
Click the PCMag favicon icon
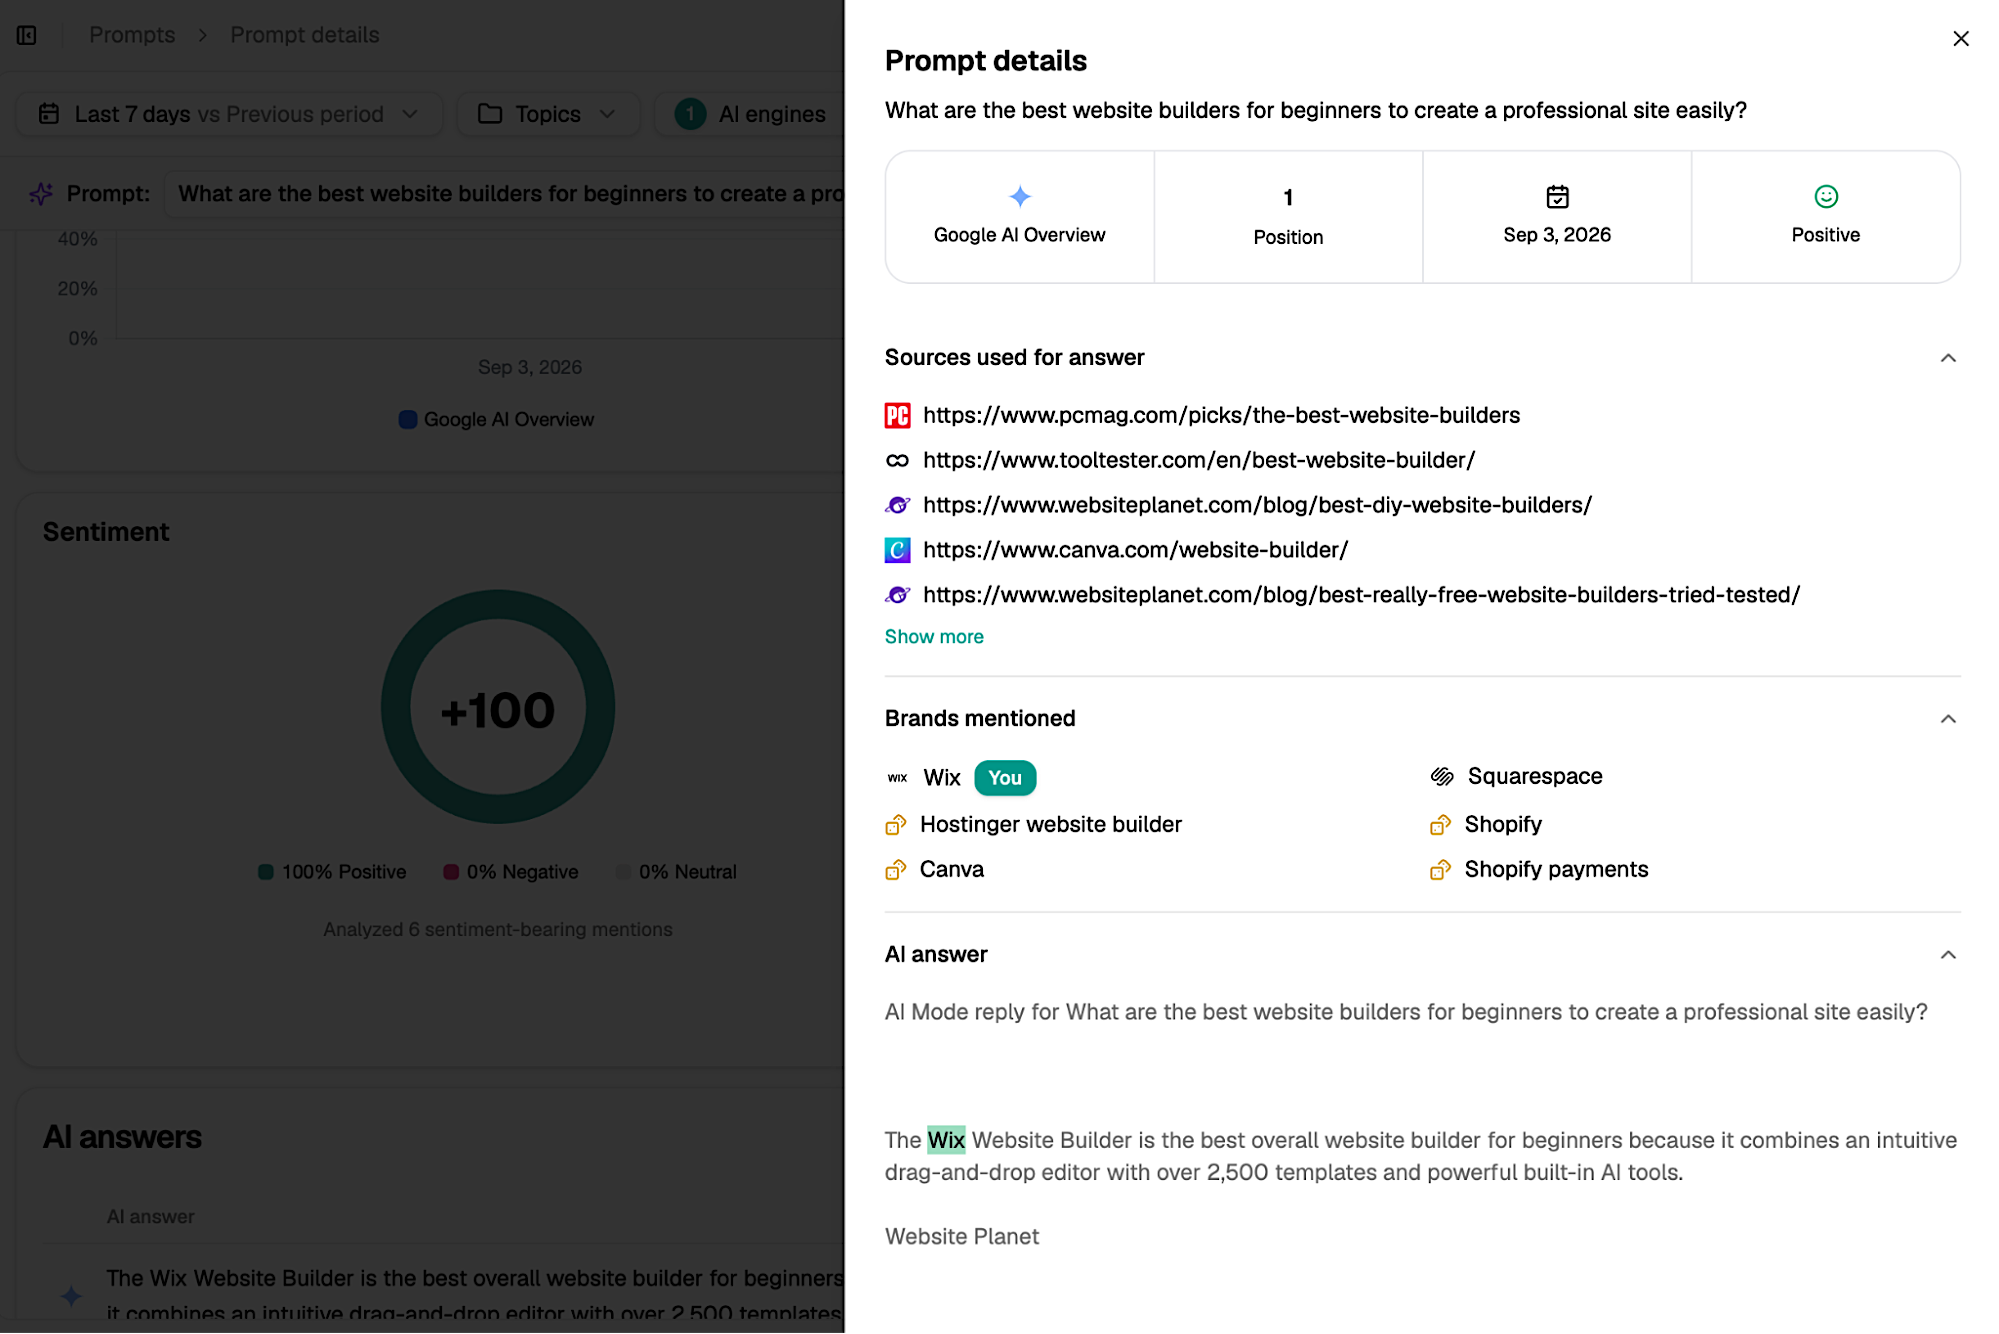897,415
